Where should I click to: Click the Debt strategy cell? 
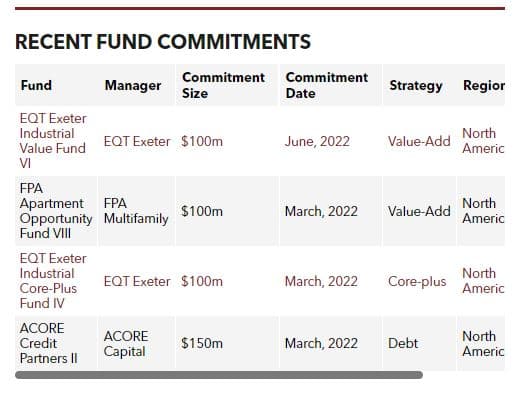click(x=403, y=343)
